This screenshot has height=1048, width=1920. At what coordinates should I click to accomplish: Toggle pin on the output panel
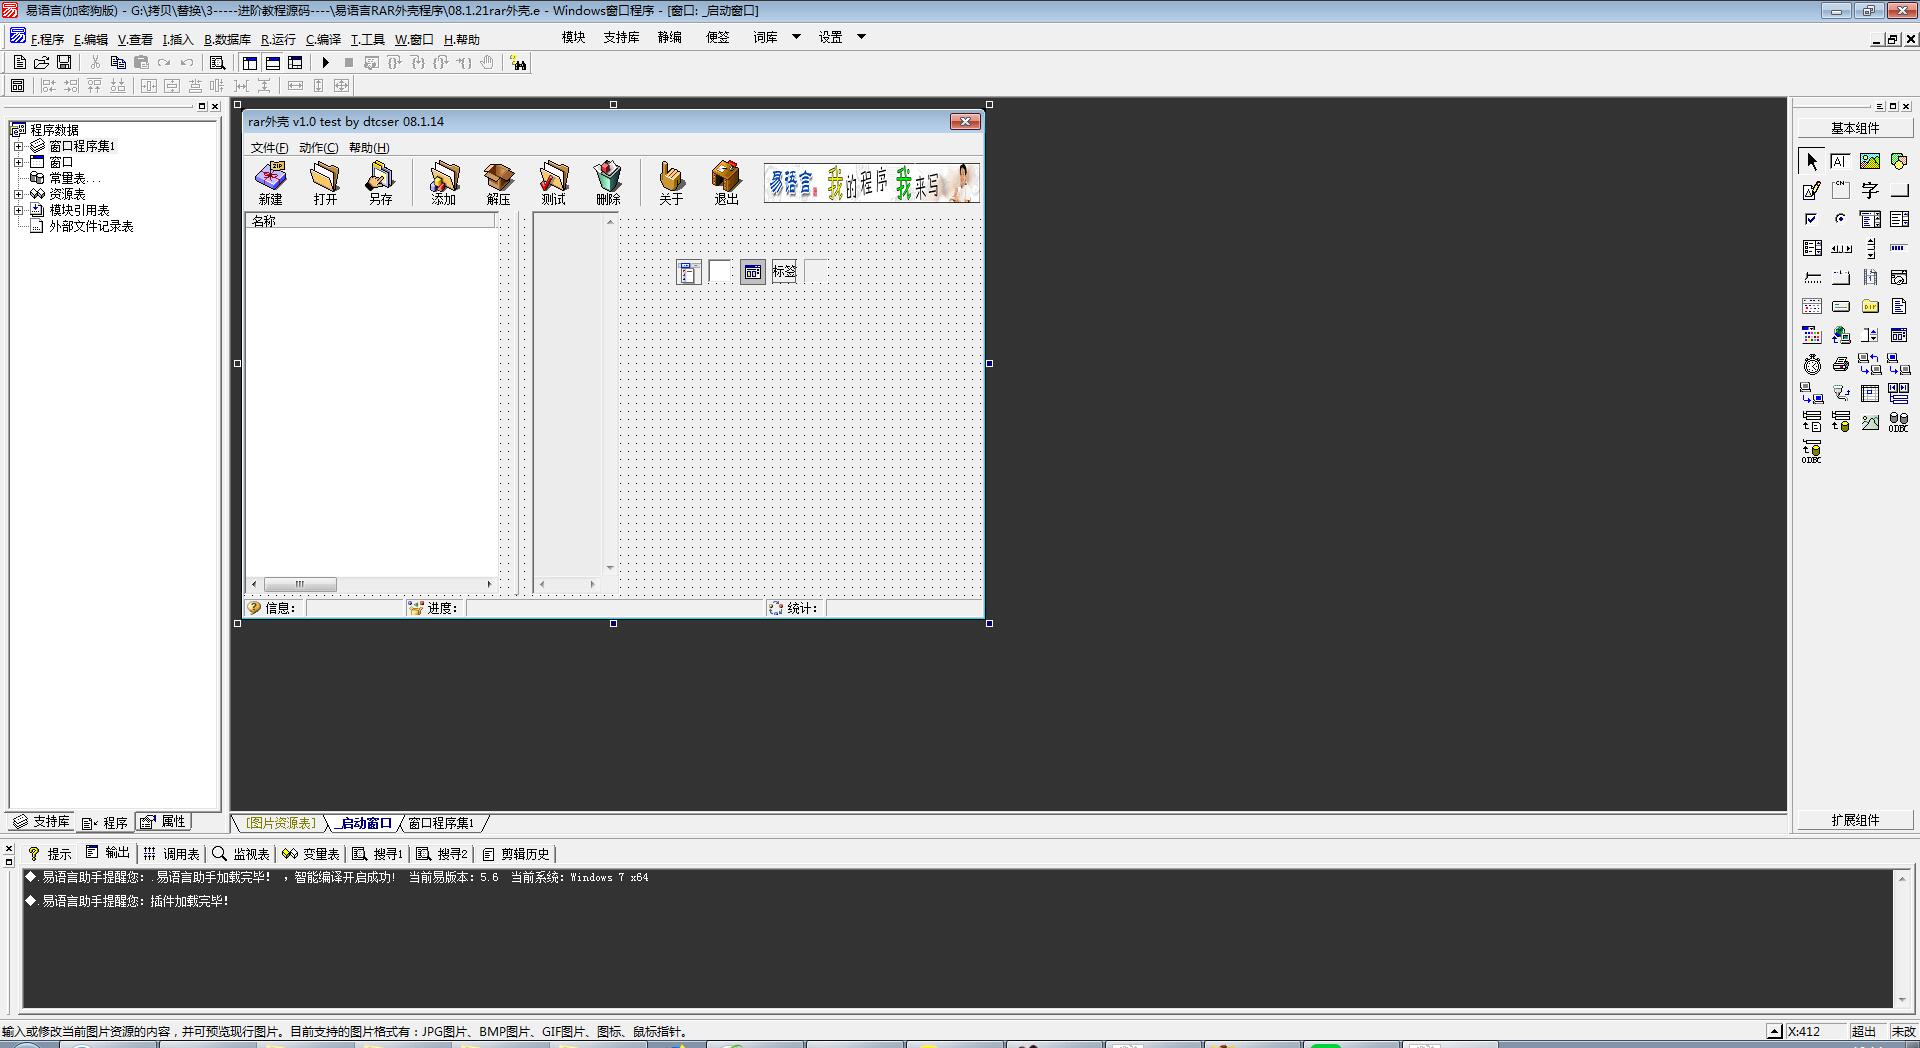point(9,861)
